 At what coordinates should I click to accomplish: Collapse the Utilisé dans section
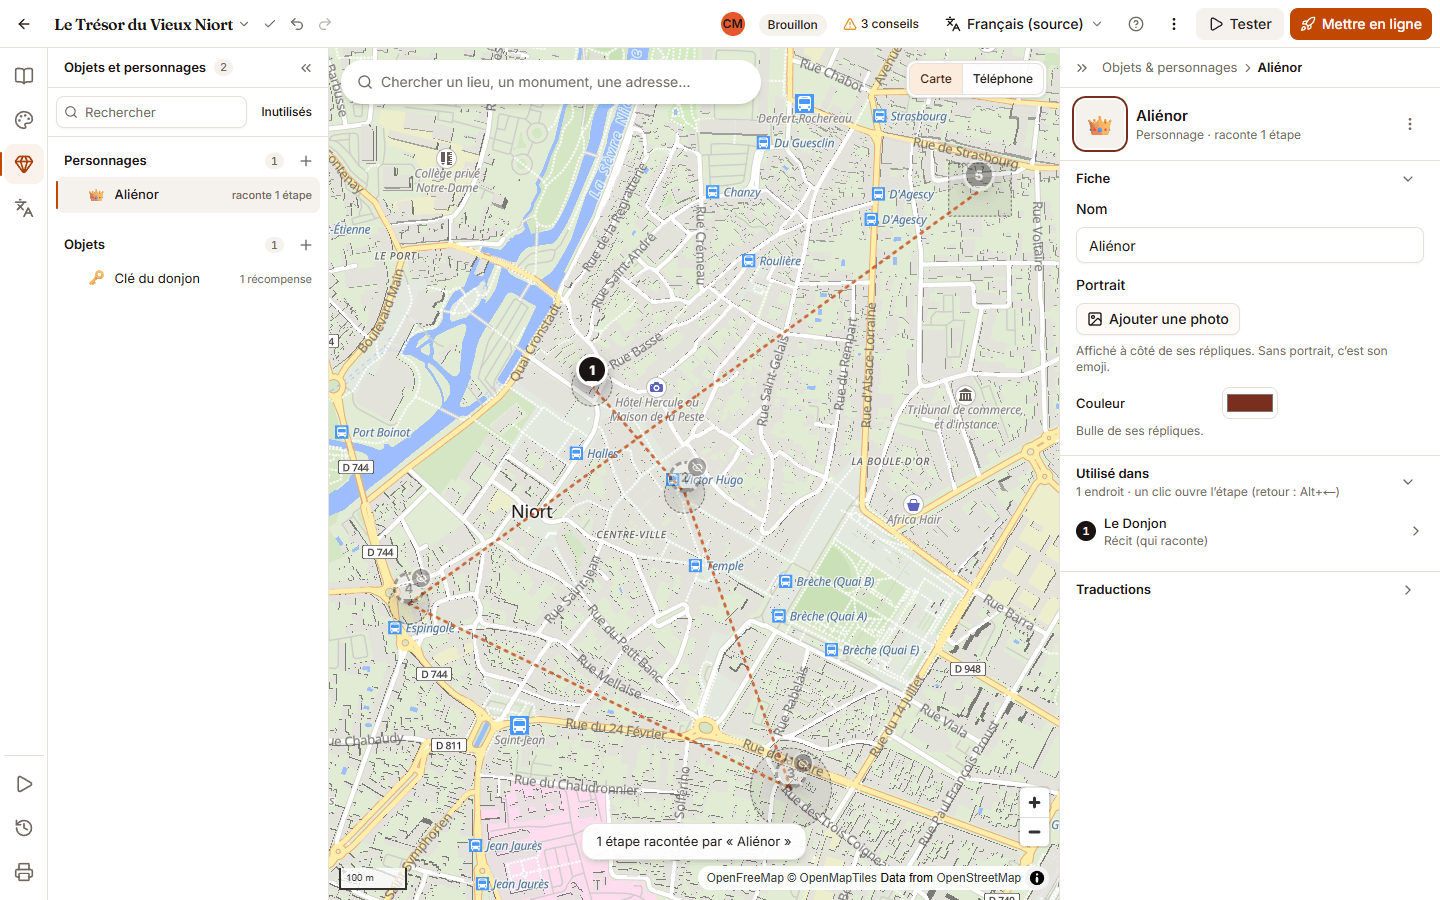point(1408,482)
